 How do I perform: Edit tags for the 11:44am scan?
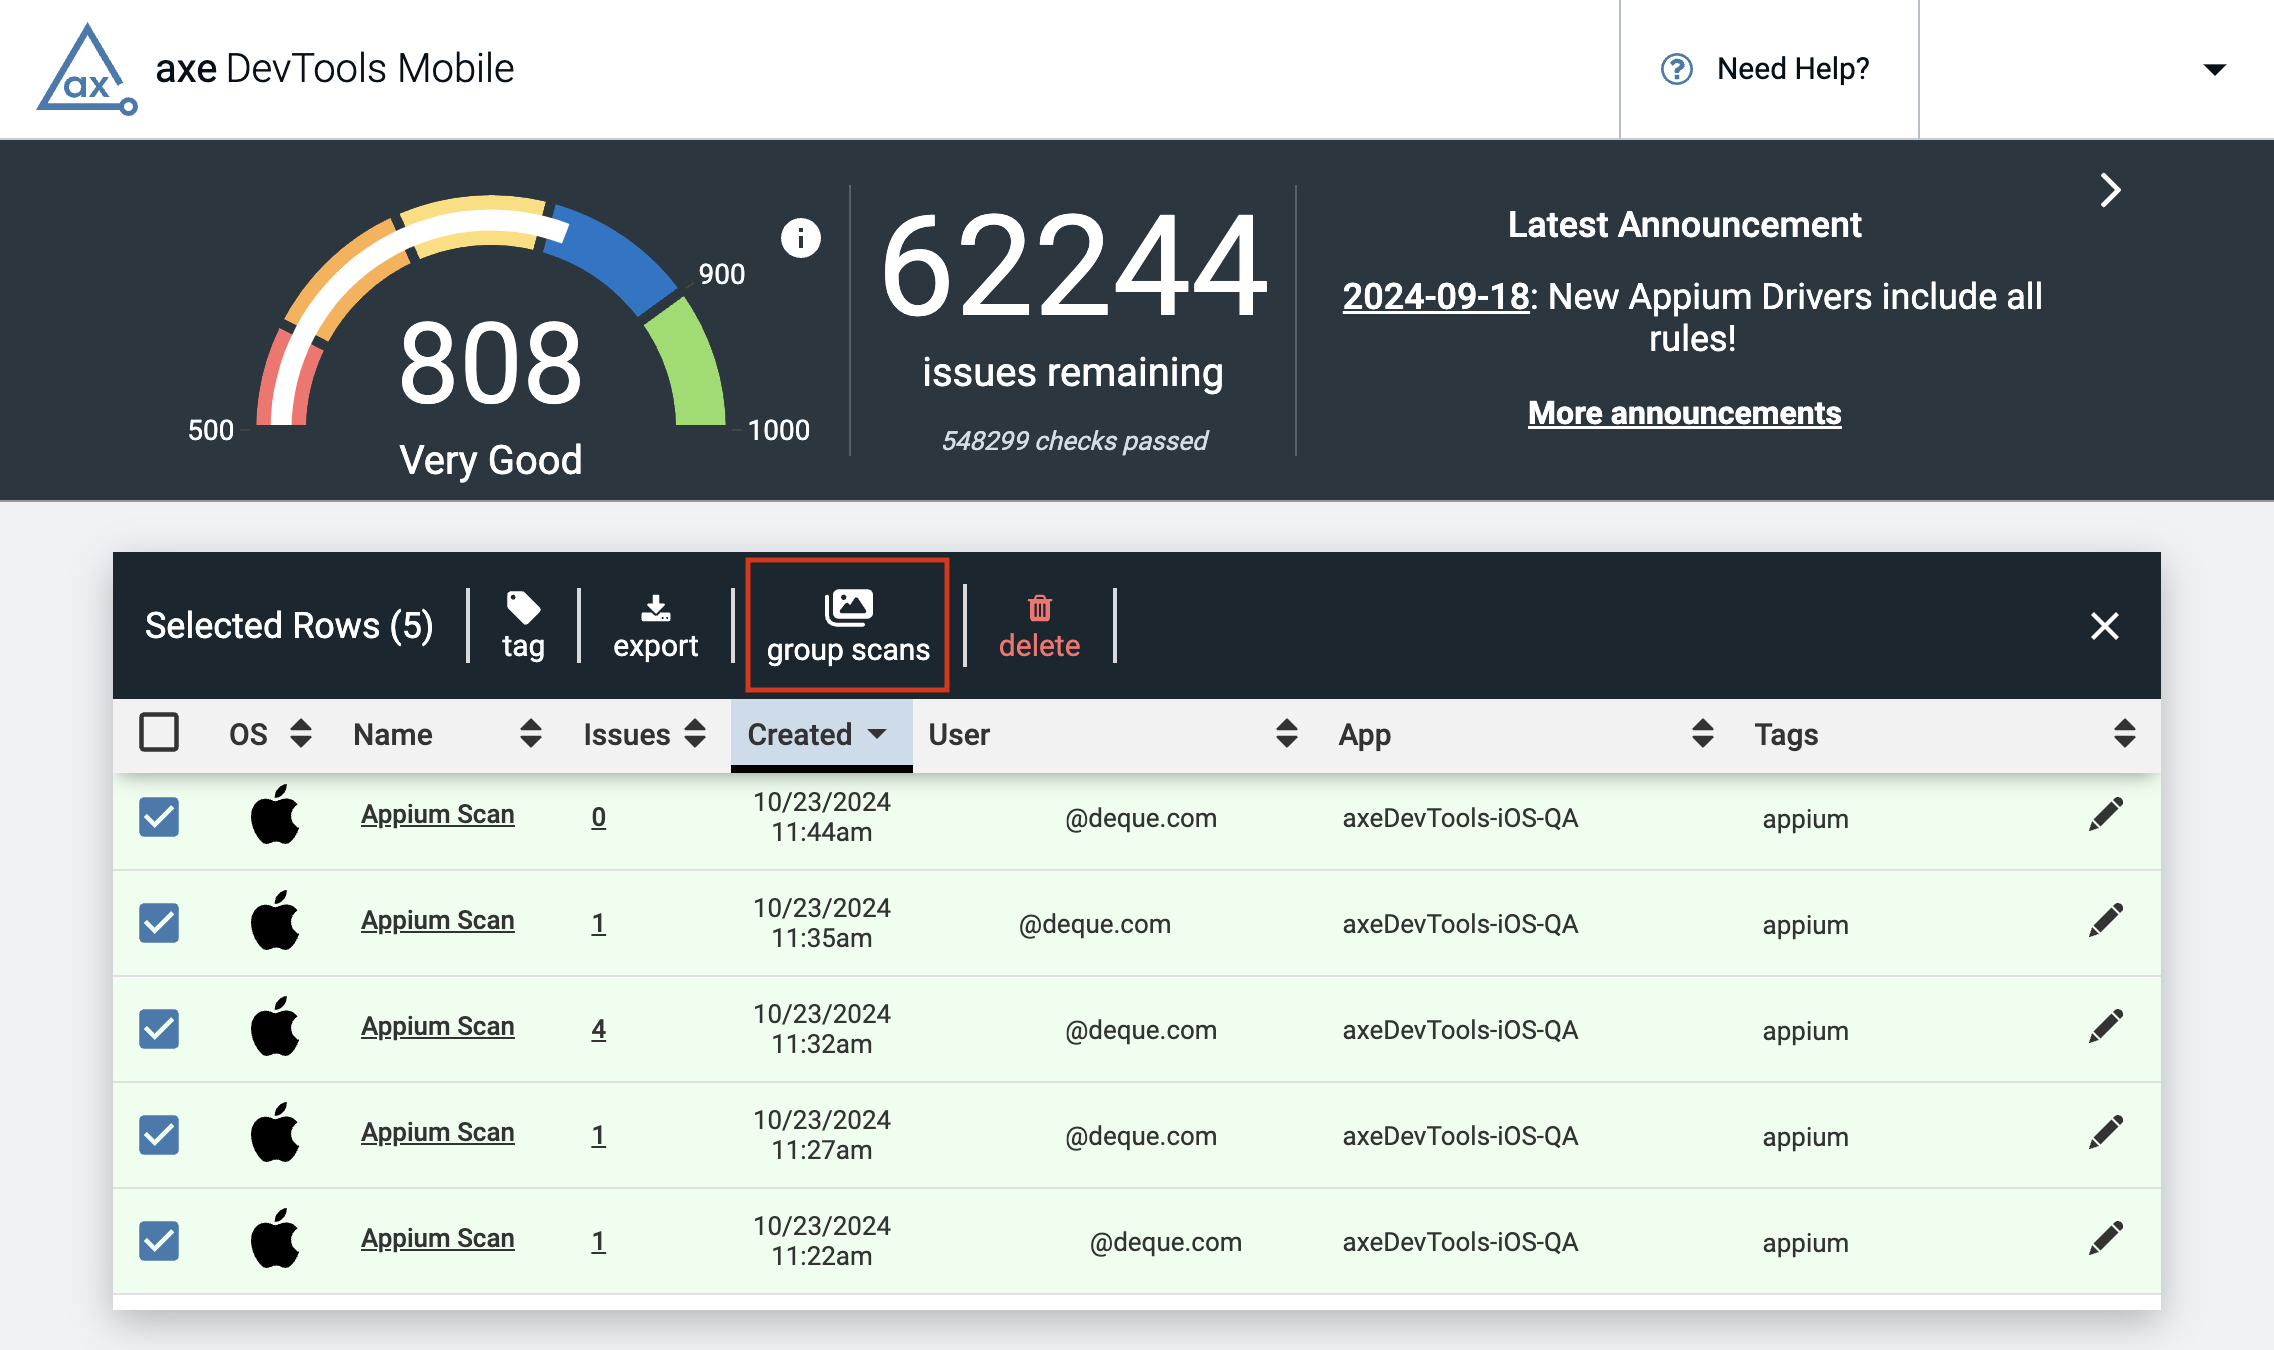coord(2105,815)
